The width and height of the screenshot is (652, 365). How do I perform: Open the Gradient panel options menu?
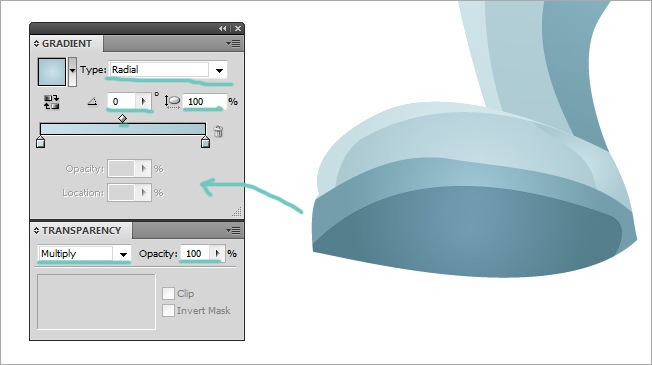pyautogui.click(x=233, y=43)
